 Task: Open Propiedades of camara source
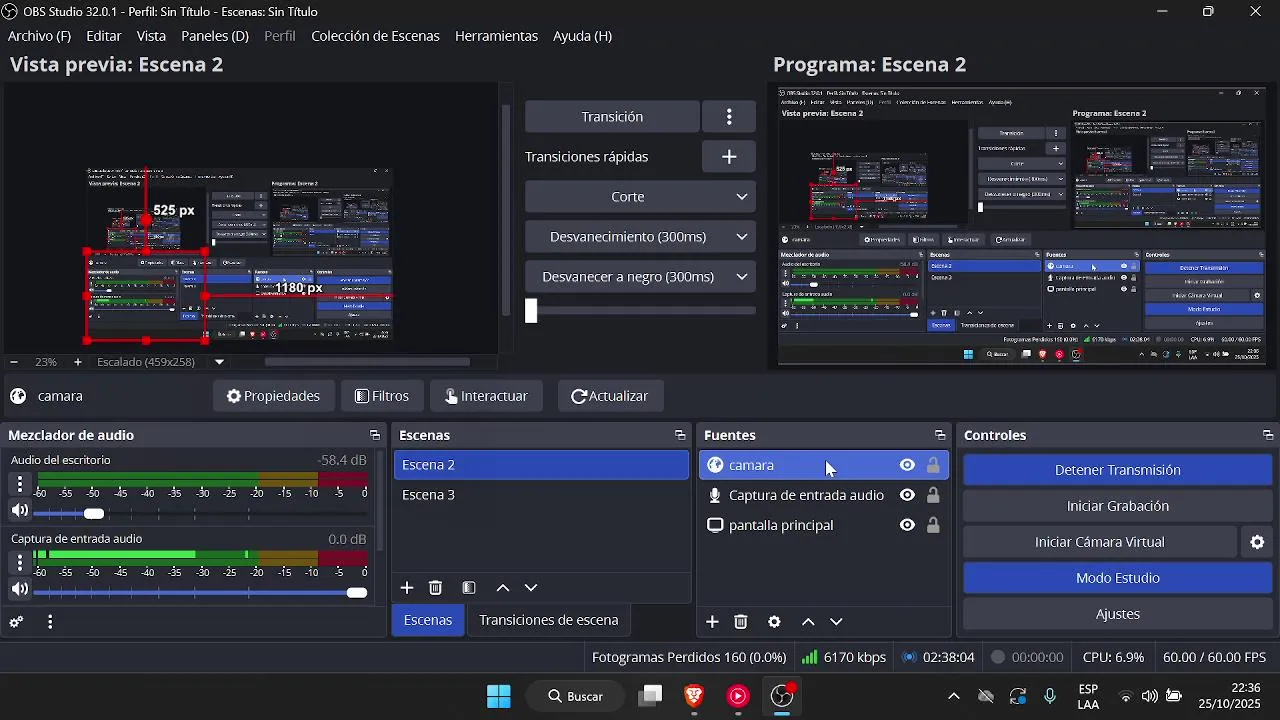click(x=273, y=396)
